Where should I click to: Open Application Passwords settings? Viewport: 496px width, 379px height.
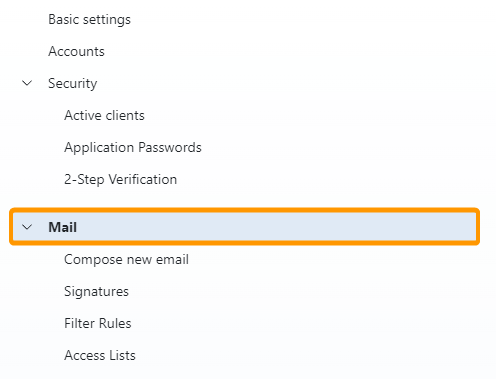click(133, 147)
